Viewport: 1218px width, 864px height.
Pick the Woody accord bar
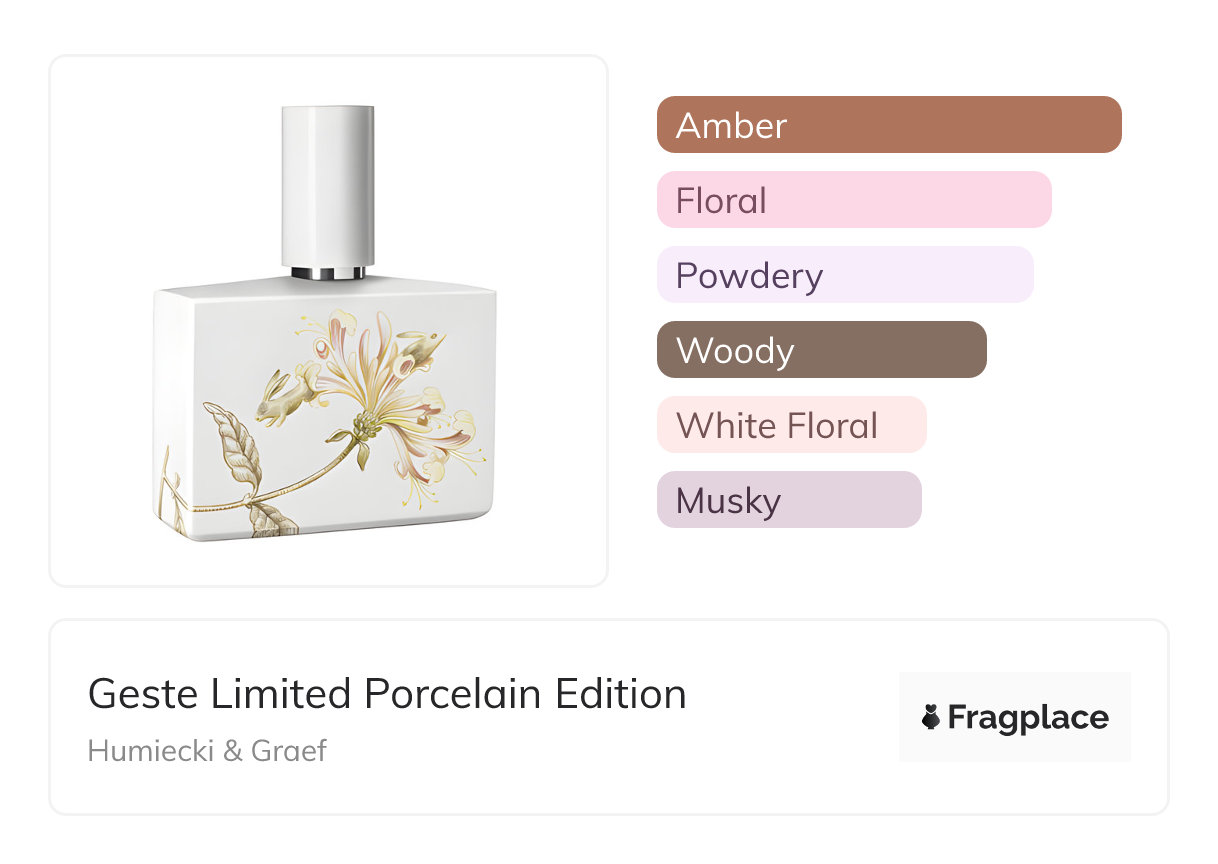821,350
